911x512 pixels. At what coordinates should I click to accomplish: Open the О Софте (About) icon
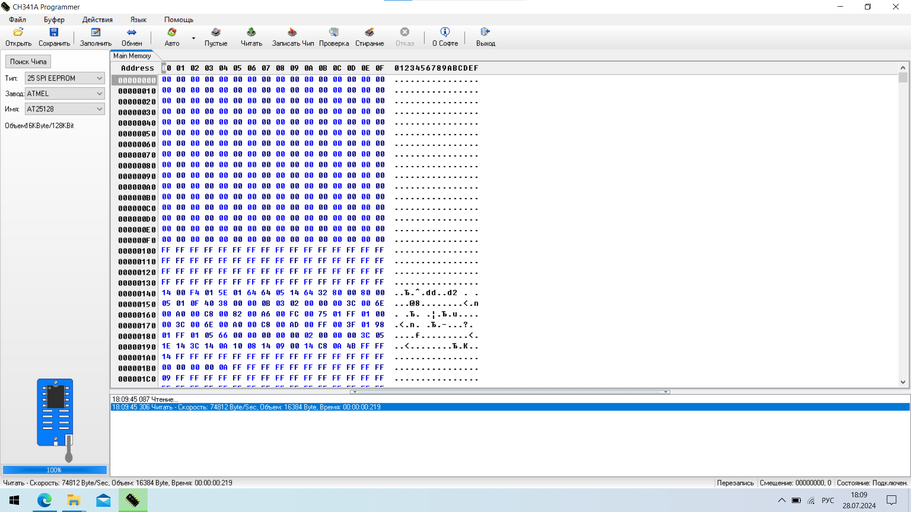(x=445, y=37)
